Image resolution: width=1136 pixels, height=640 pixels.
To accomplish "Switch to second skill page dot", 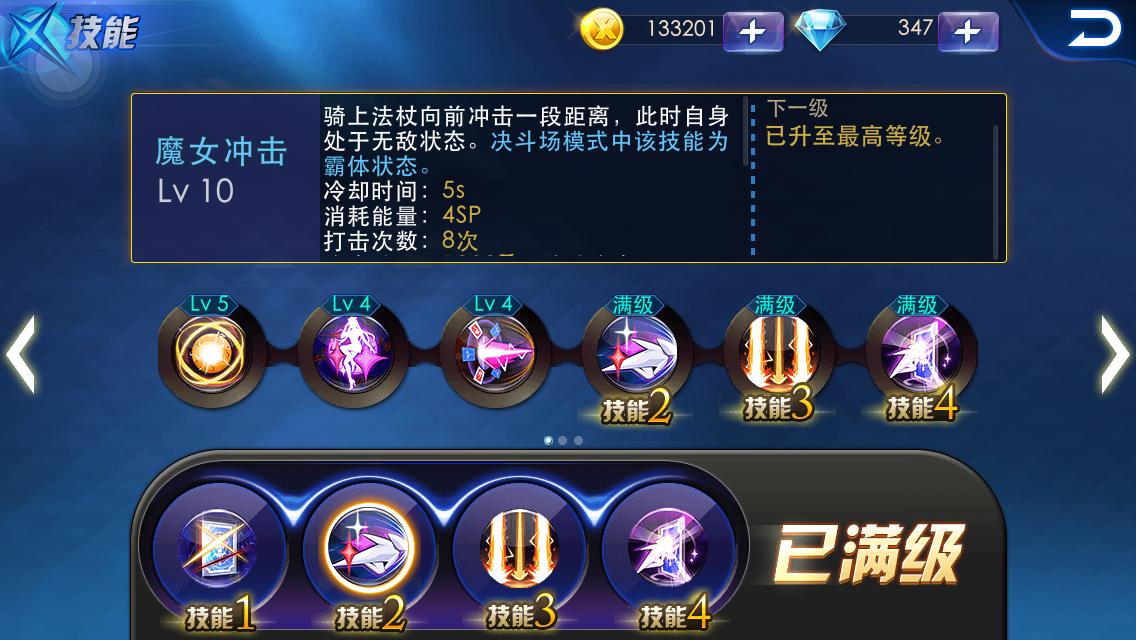I will pos(563,440).
